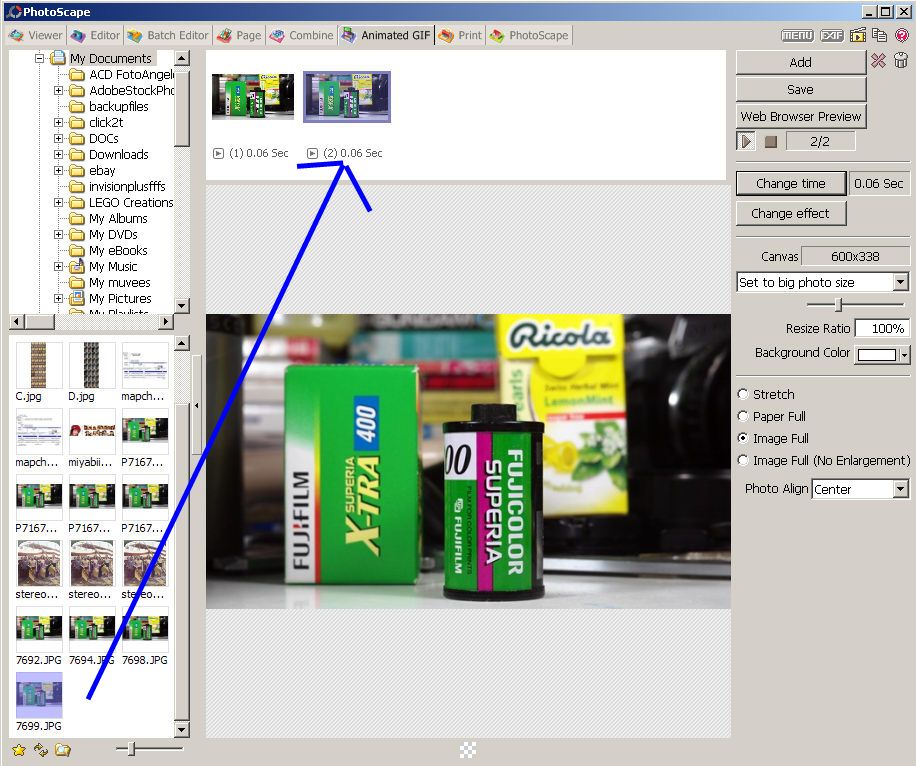
Task: Click the Save button
Action: tap(800, 89)
